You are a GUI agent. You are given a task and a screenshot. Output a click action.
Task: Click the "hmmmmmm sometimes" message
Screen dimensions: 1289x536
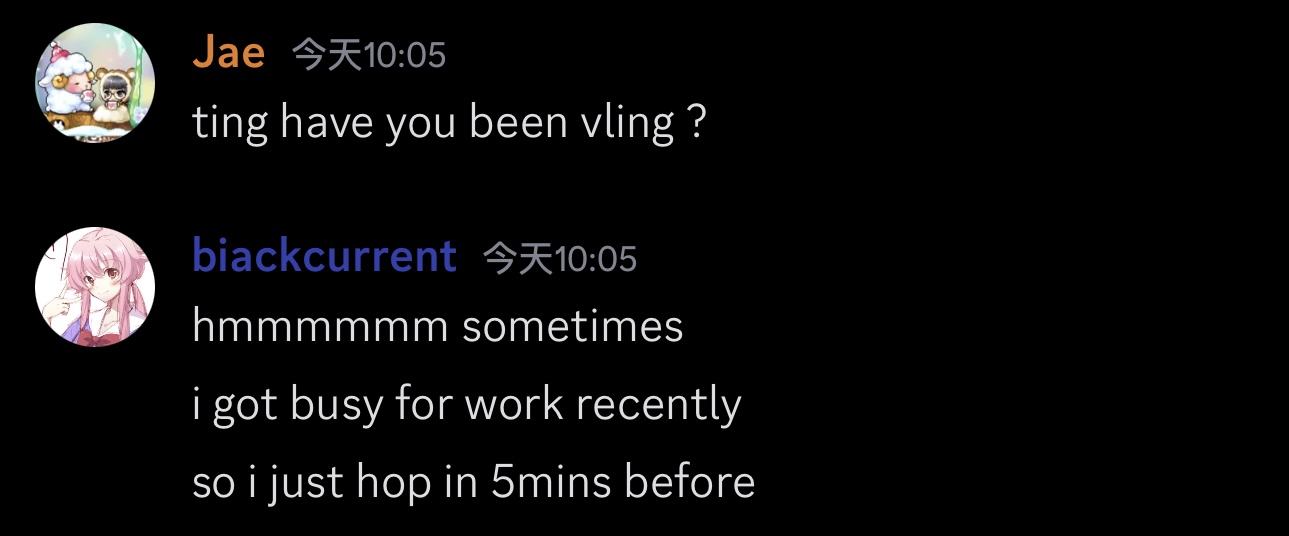(437, 327)
